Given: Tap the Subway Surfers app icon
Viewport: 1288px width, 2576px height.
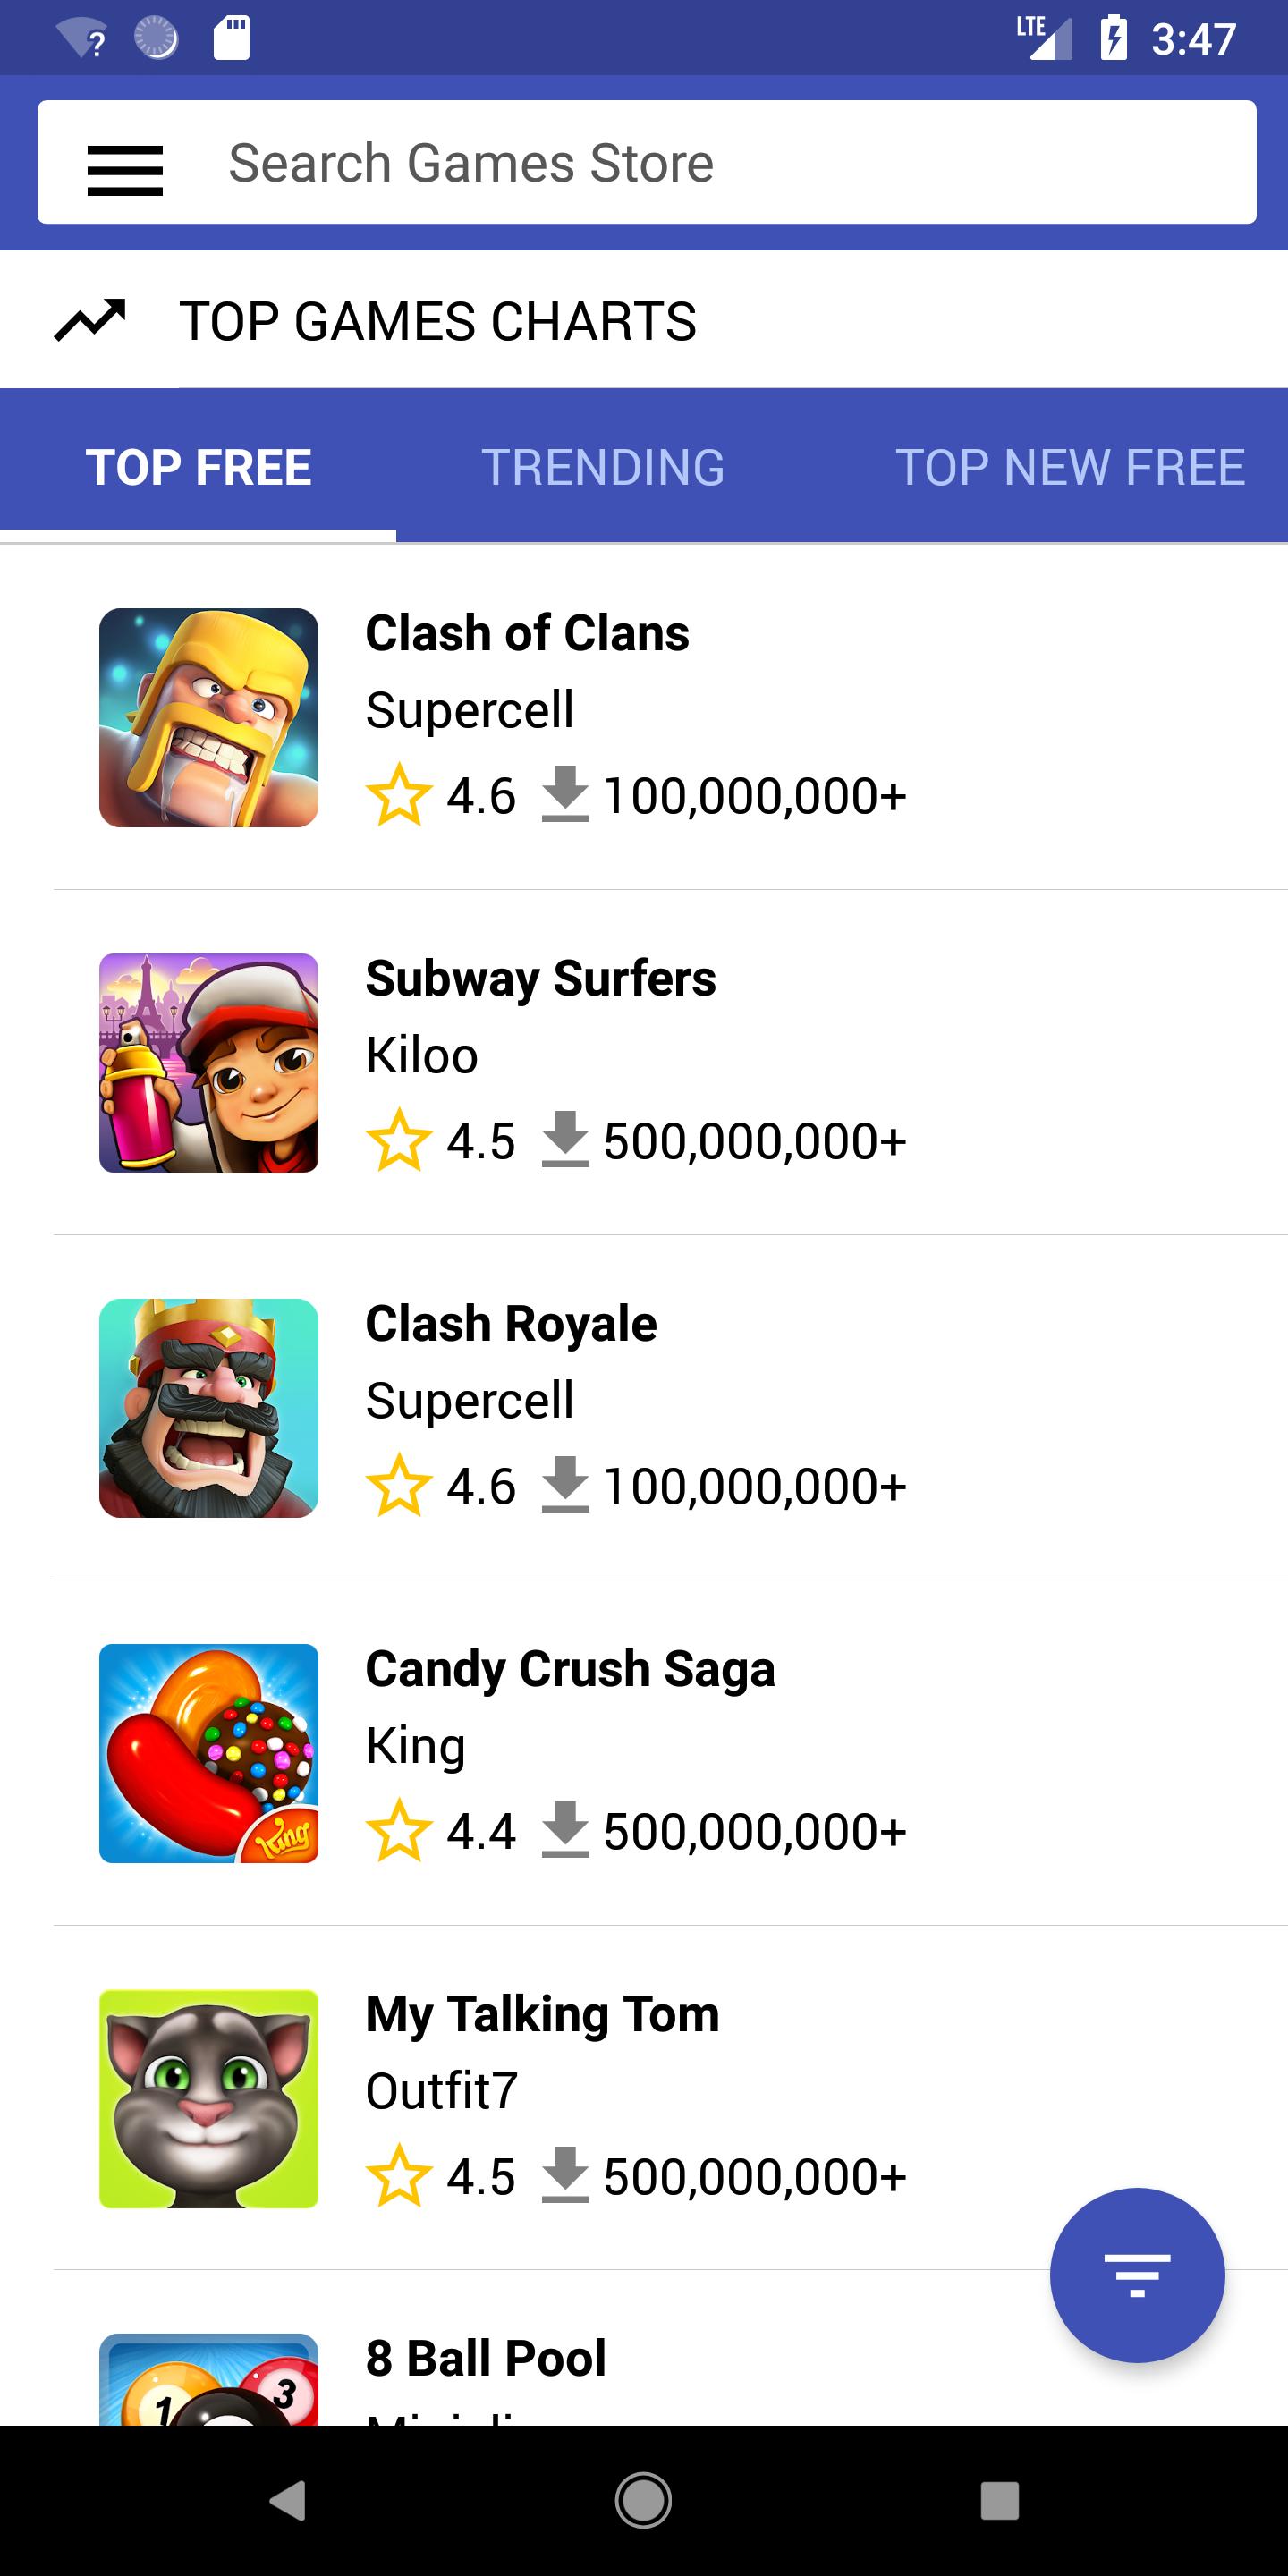Looking at the screenshot, I should pos(209,1062).
